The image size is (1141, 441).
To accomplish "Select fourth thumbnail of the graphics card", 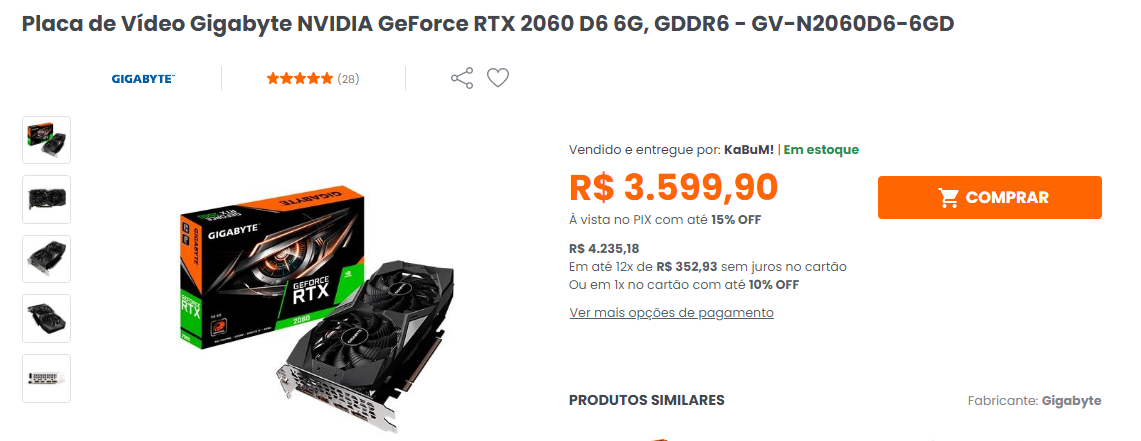I will pyautogui.click(x=47, y=319).
